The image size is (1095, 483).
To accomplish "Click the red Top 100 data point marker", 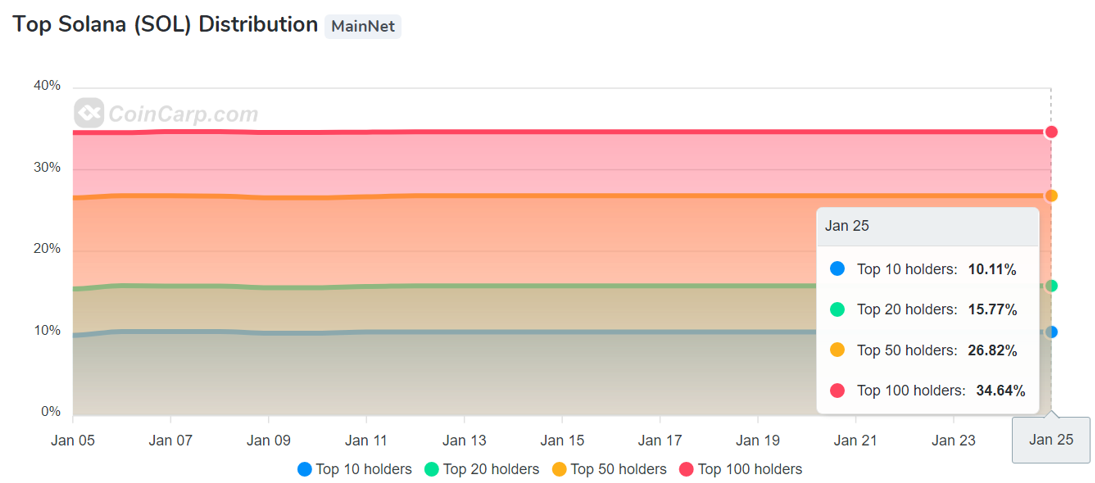I will click(1051, 132).
